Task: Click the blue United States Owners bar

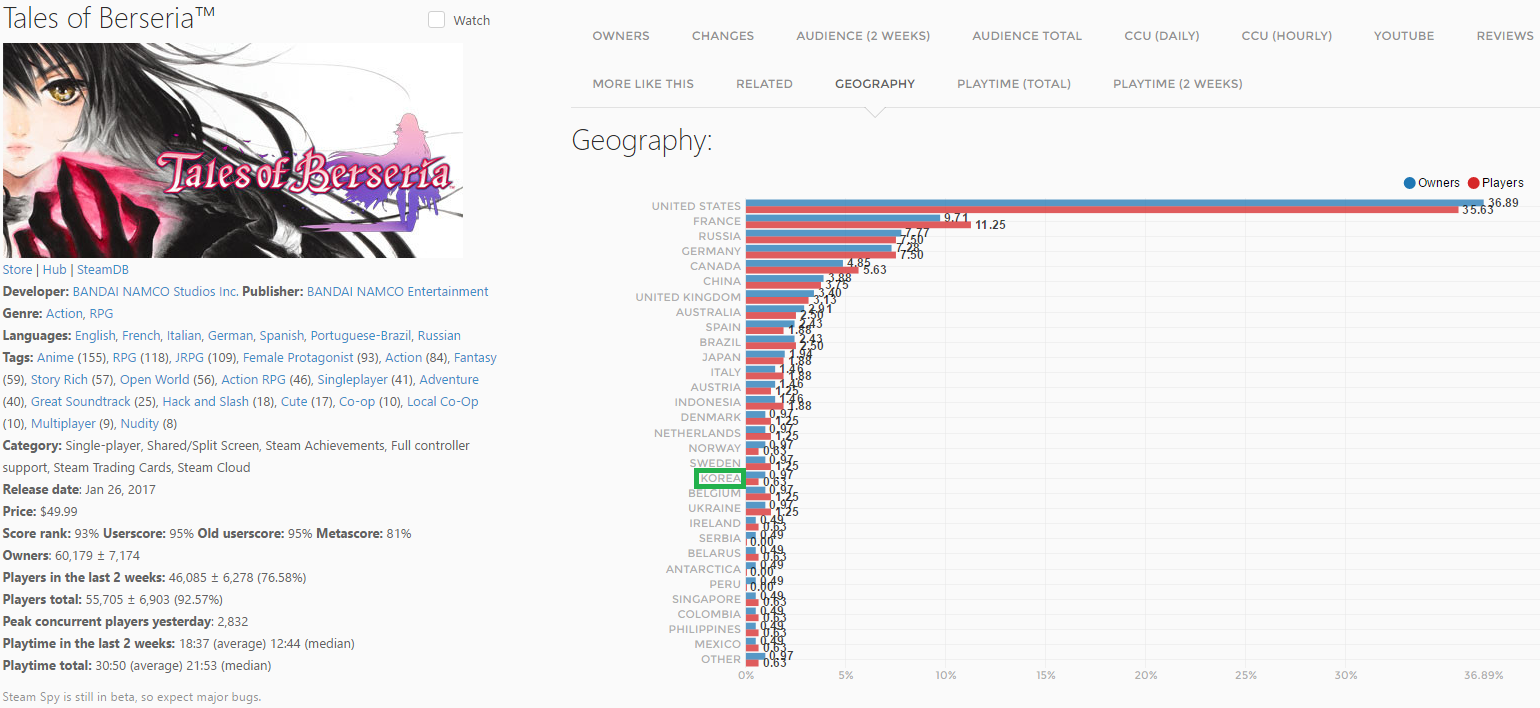Action: click(x=1115, y=203)
